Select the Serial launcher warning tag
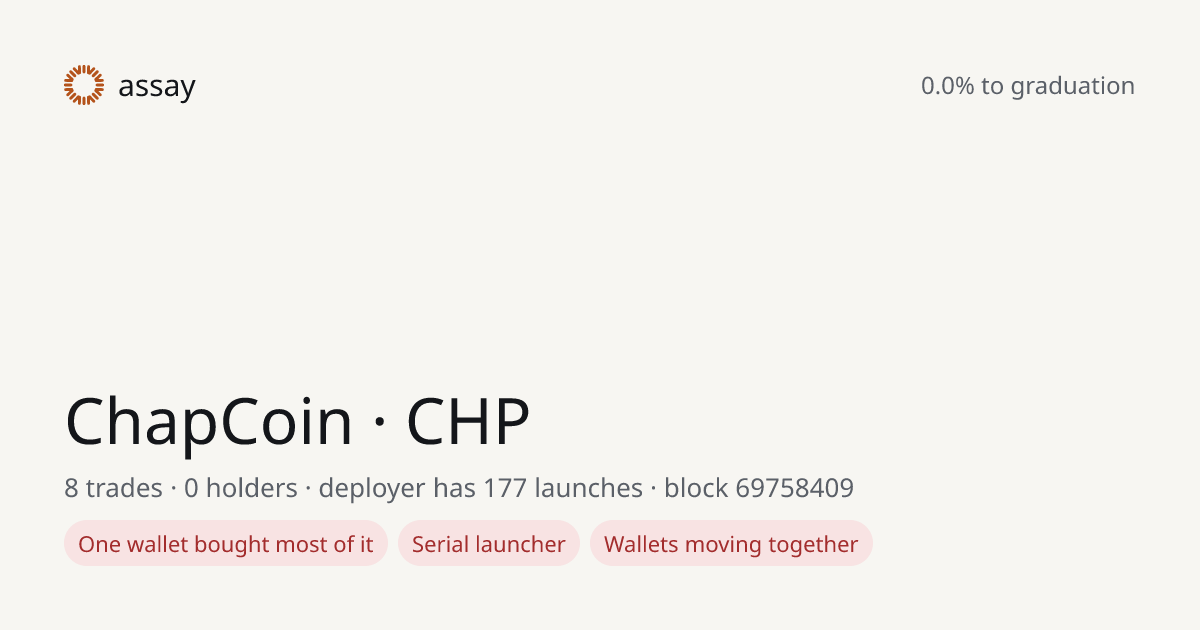Screen dimensions: 1200x630 click(x=489, y=544)
